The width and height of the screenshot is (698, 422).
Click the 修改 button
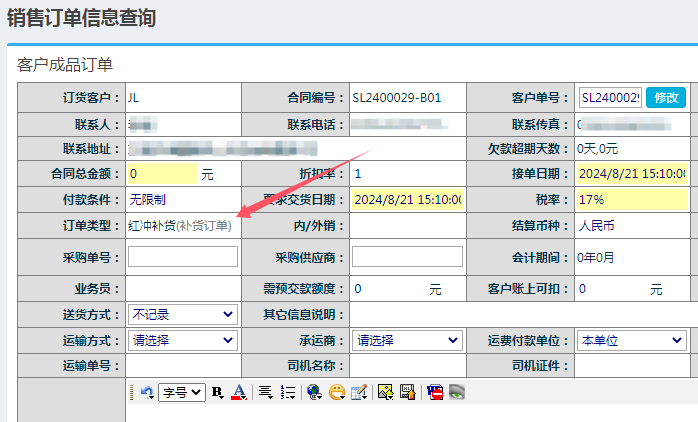pyautogui.click(x=666, y=98)
